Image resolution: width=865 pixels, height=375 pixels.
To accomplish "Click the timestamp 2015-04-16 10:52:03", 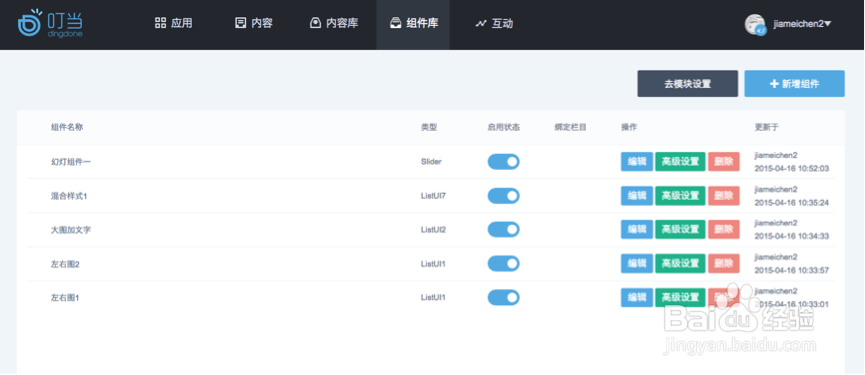I will click(x=792, y=168).
